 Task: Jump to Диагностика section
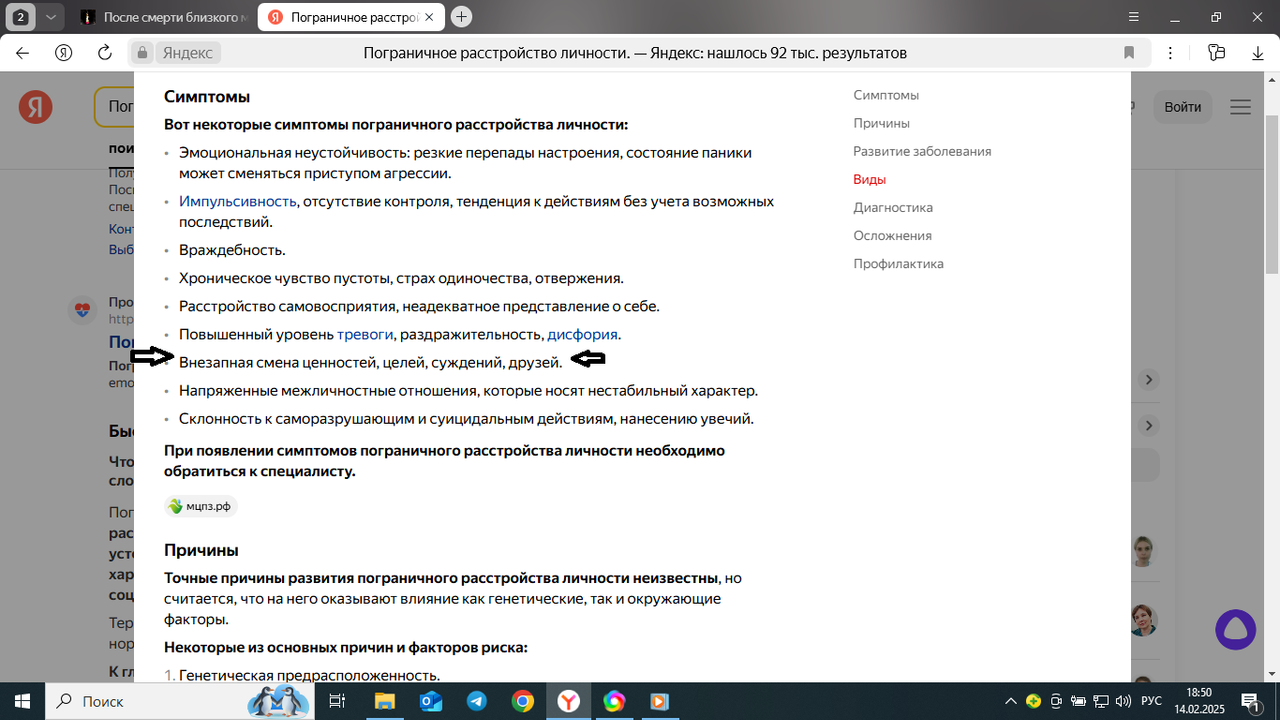893,207
